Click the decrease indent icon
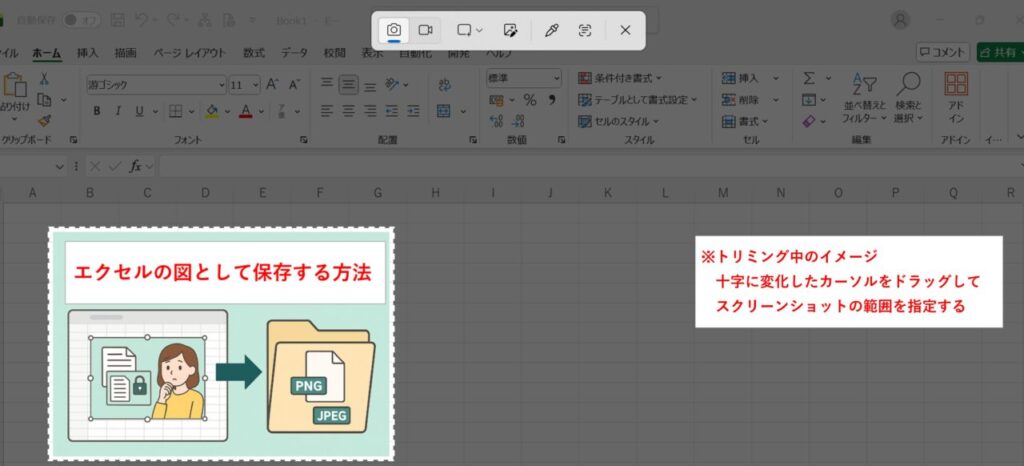1024x466 pixels. click(x=392, y=111)
